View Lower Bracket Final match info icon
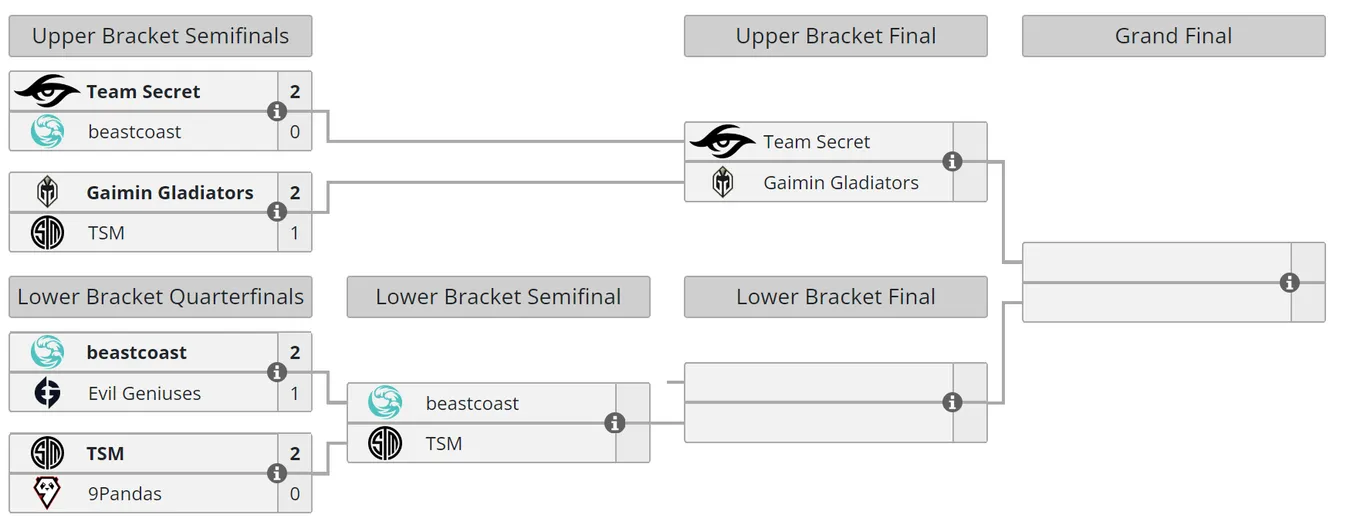The height and width of the screenshot is (522, 1360). tap(952, 402)
